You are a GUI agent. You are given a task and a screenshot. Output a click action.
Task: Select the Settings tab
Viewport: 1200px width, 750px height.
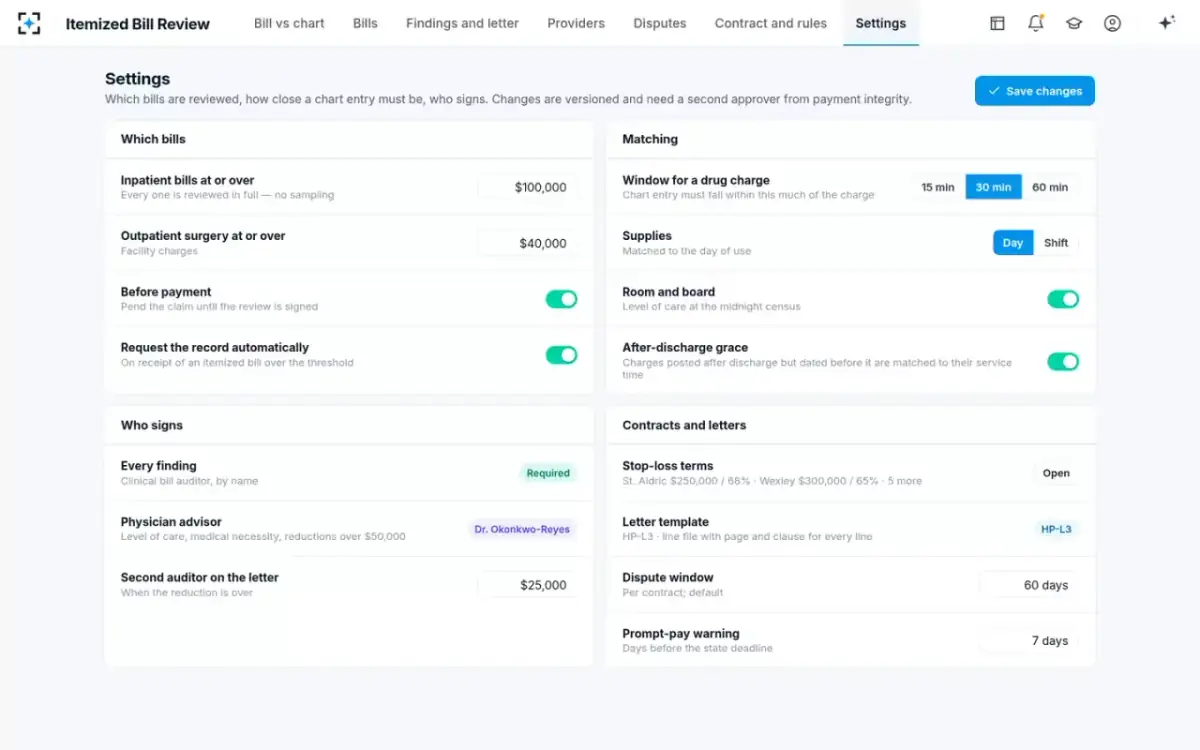point(881,23)
